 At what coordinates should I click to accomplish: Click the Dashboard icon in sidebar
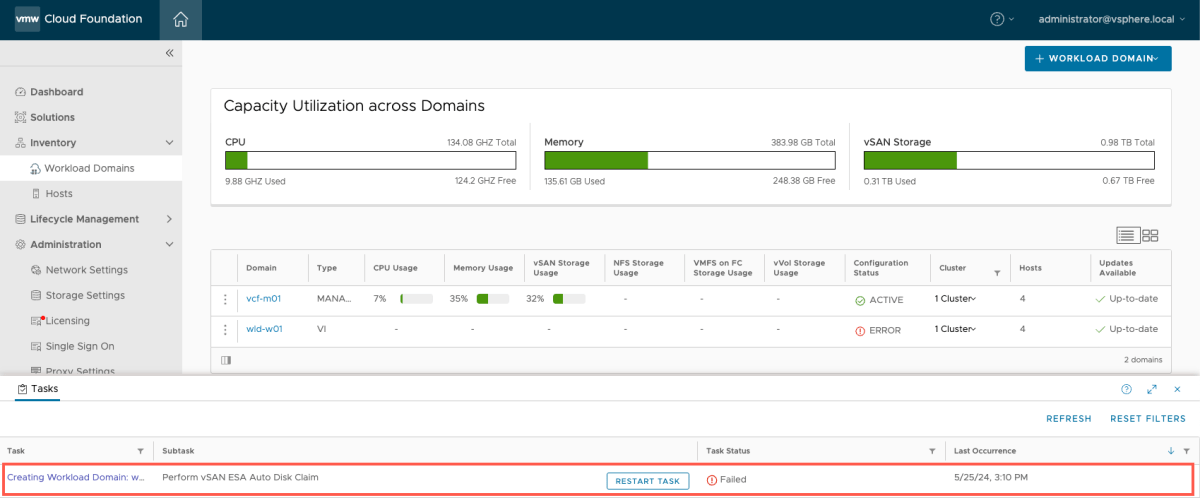[x=20, y=92]
